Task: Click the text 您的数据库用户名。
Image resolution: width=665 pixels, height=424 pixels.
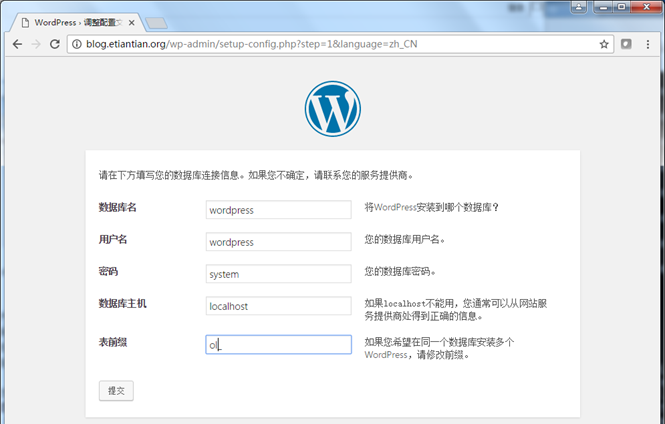Action: click(x=405, y=240)
